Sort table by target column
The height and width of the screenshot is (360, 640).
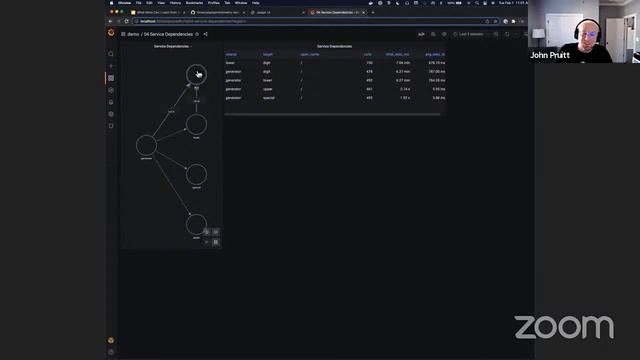(x=268, y=54)
